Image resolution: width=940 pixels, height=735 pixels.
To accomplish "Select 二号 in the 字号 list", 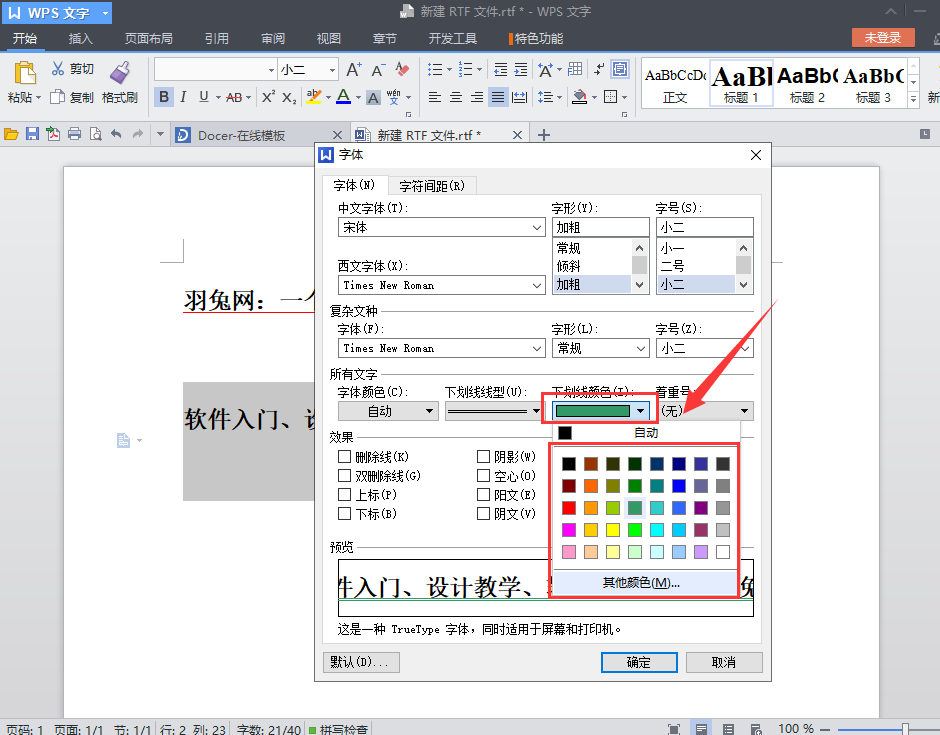I will 695,266.
